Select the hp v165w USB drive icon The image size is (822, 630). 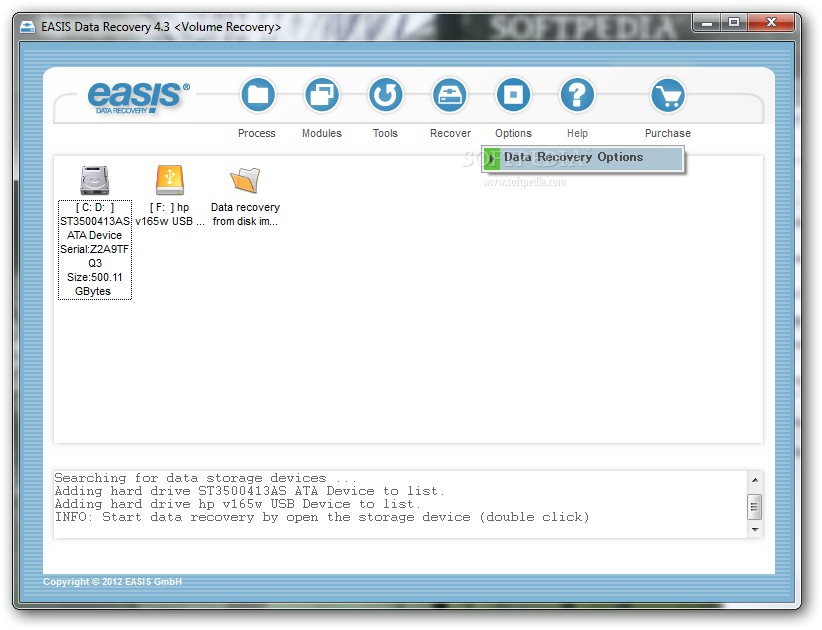click(x=170, y=180)
